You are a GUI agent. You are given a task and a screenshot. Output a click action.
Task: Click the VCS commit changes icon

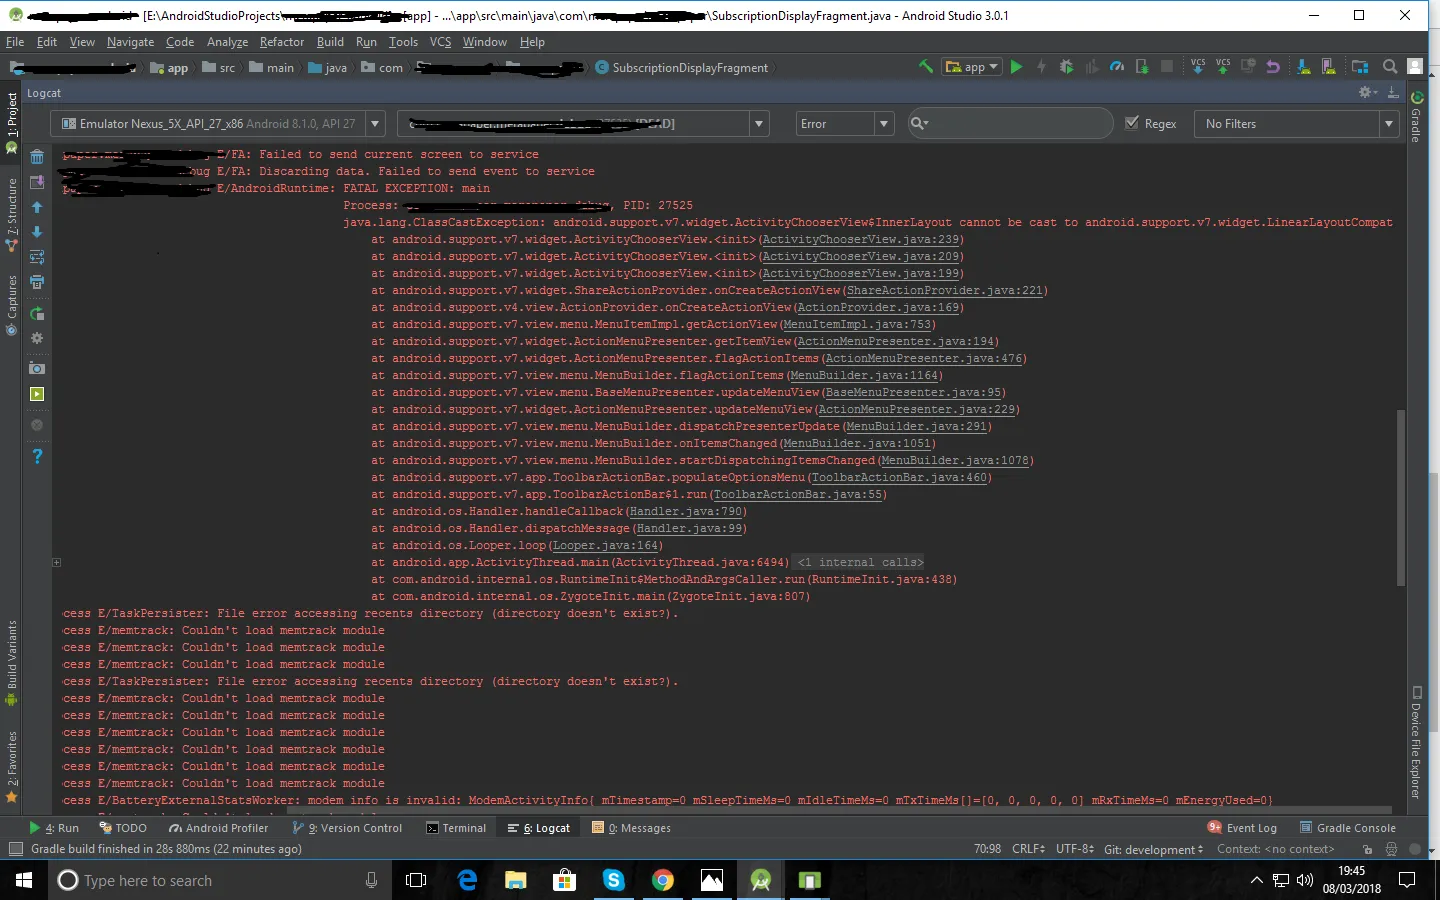(1223, 67)
